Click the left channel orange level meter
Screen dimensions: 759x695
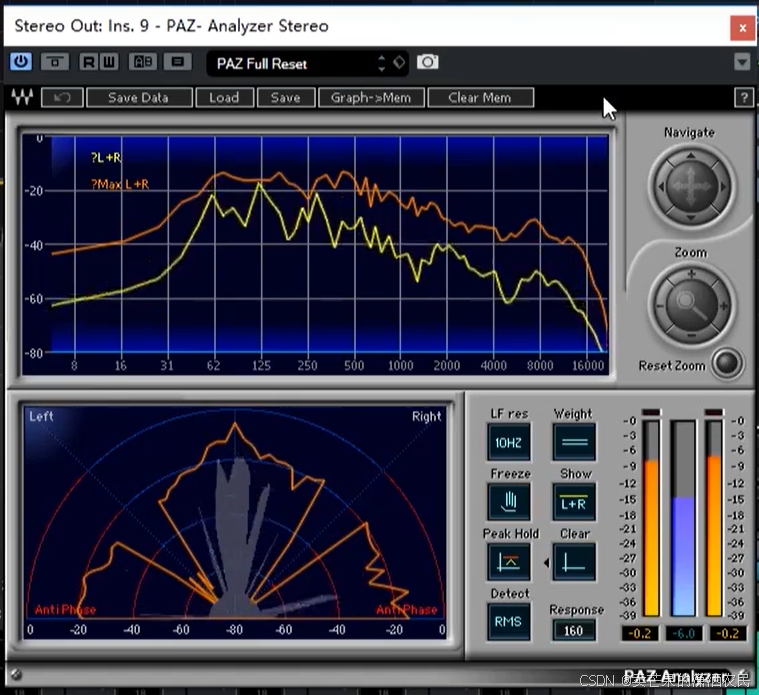pos(651,518)
